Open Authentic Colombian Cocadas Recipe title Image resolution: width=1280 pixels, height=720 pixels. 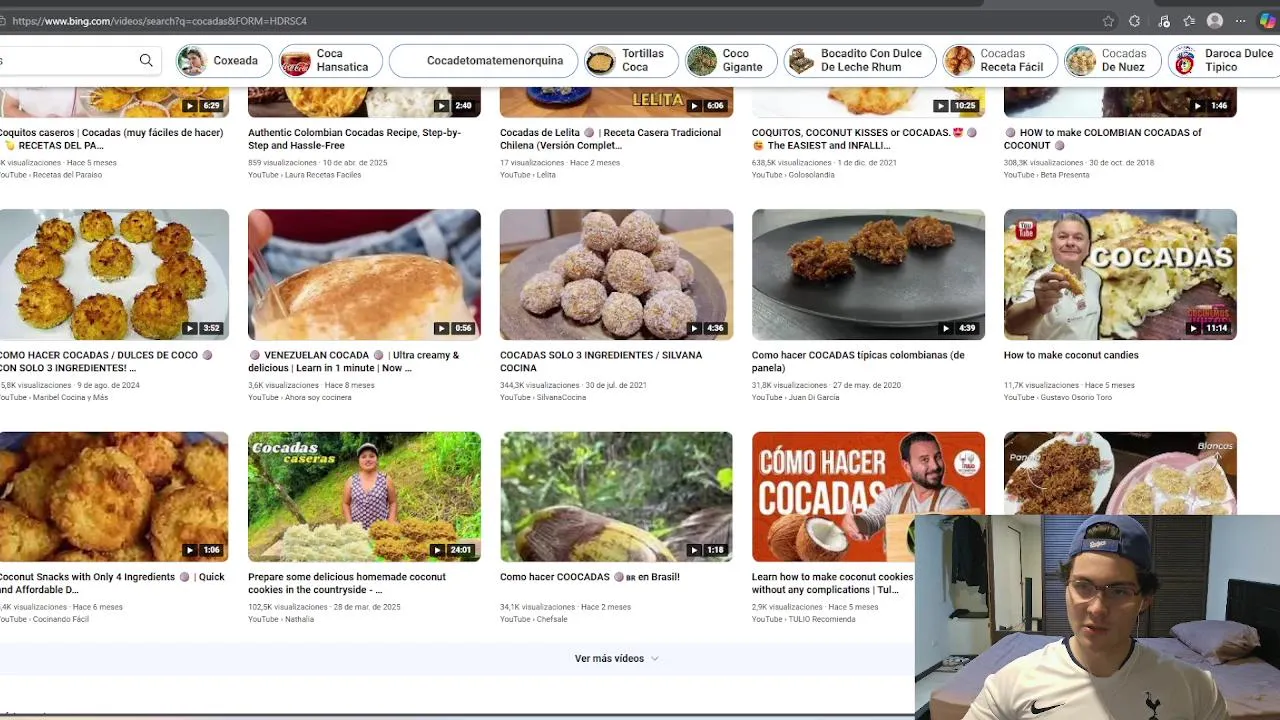point(355,139)
